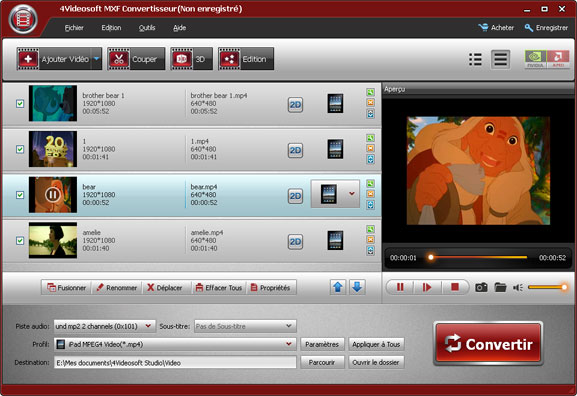Switch to compact list view icon
The height and width of the screenshot is (396, 577).
click(x=500, y=59)
